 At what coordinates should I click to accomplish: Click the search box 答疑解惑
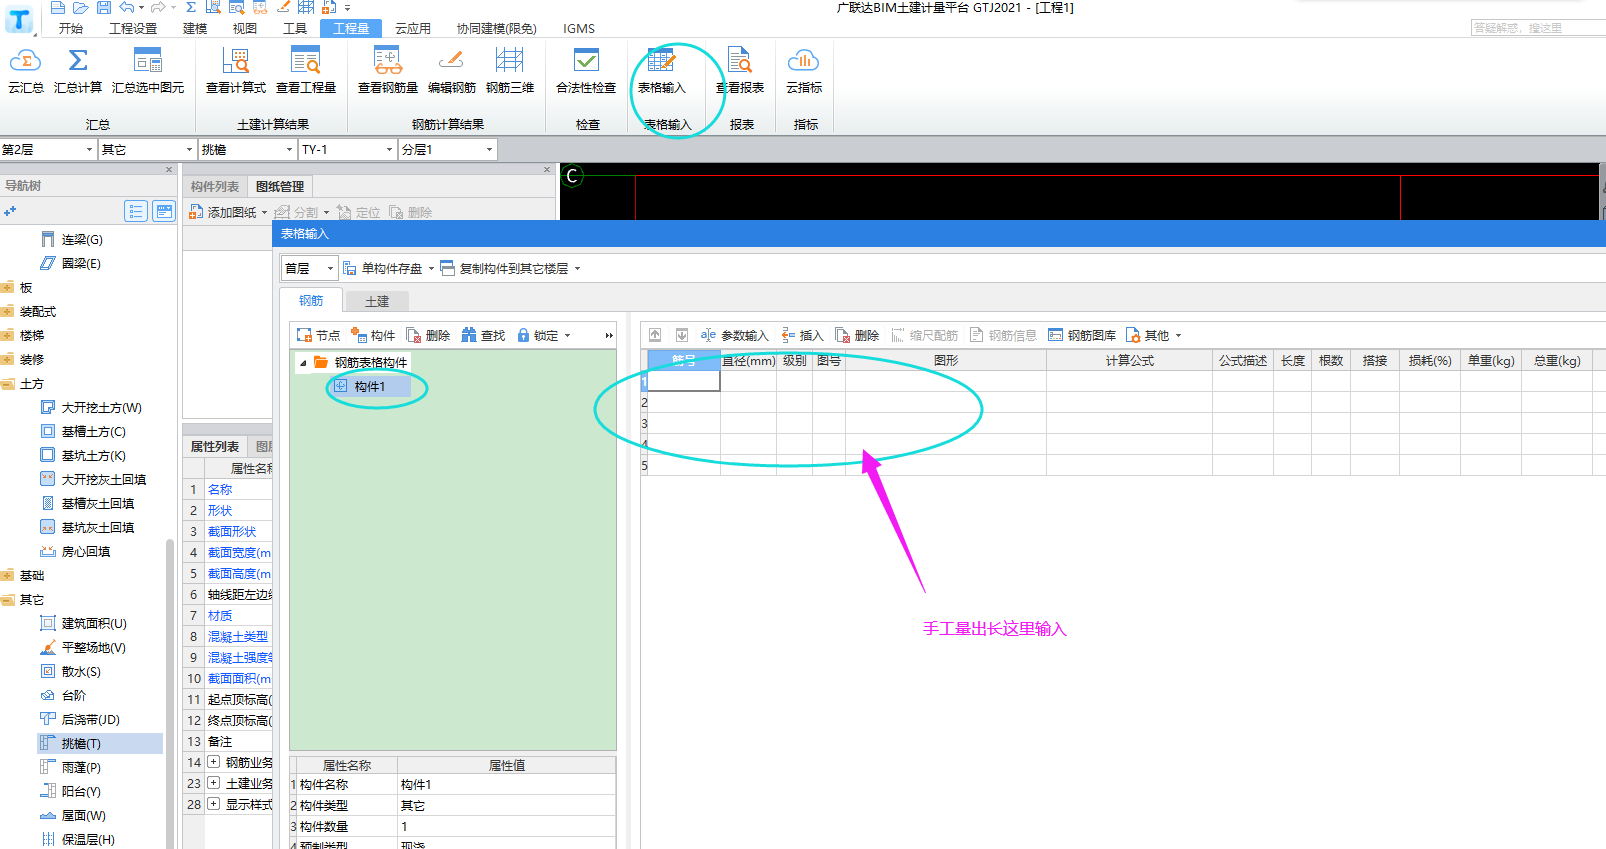[x=1538, y=28]
